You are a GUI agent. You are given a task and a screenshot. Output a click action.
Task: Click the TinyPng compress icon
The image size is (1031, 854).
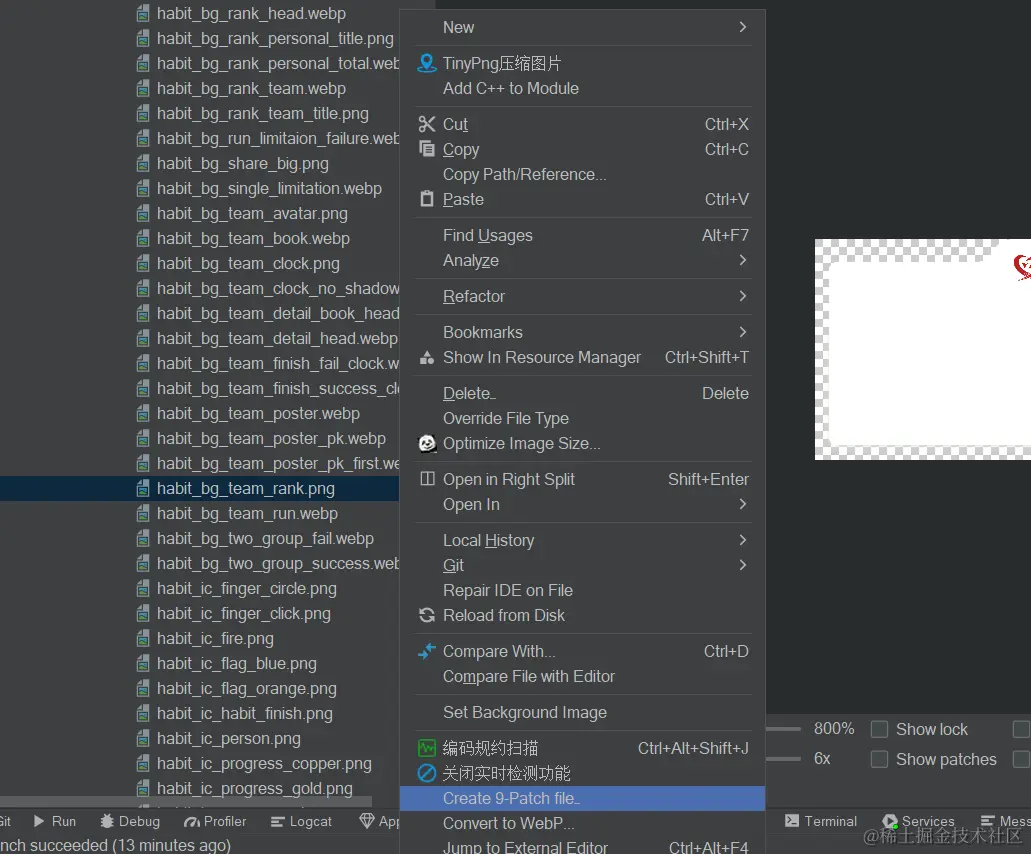pos(427,63)
